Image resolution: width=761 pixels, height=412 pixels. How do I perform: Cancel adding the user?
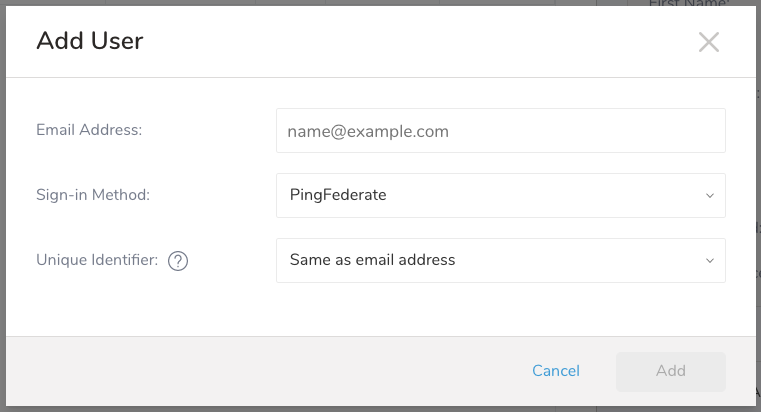point(556,371)
